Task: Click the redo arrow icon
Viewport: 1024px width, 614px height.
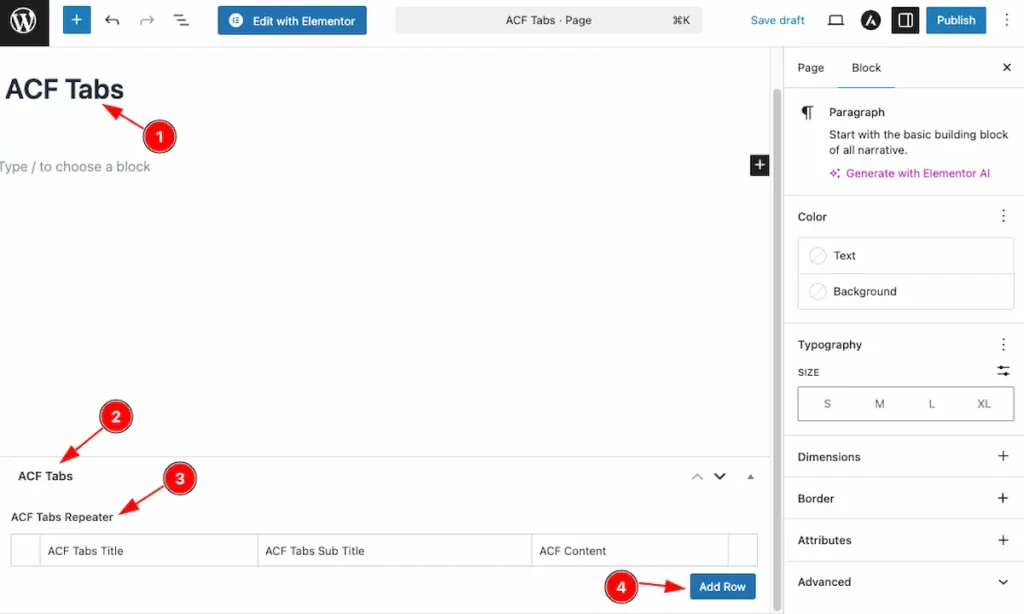Action: [146, 20]
